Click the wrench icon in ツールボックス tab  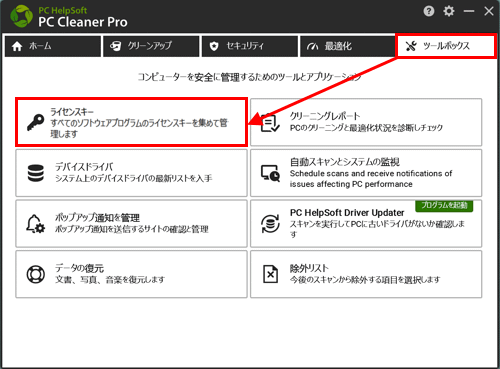411,46
